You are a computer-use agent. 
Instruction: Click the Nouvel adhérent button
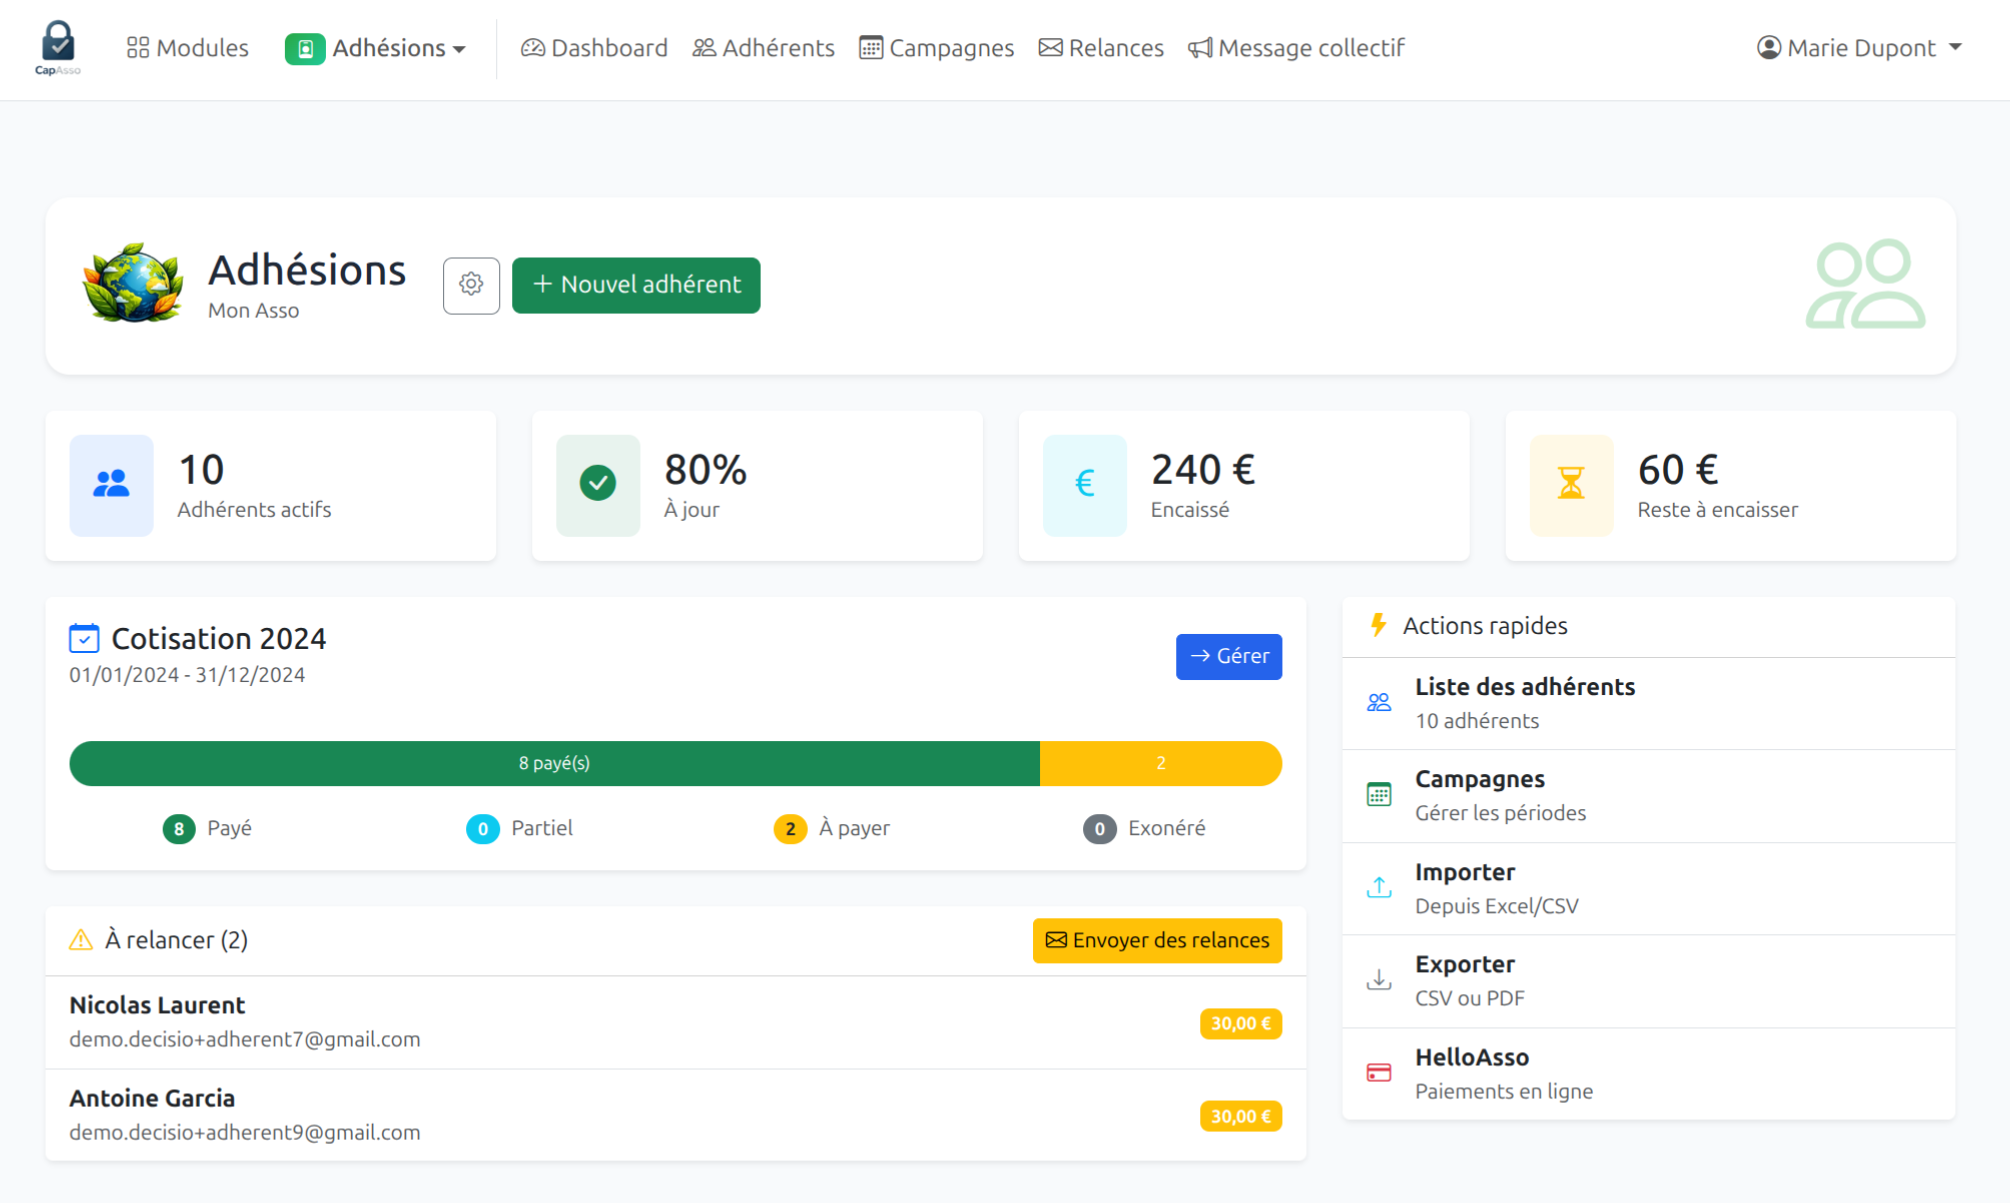tap(636, 285)
